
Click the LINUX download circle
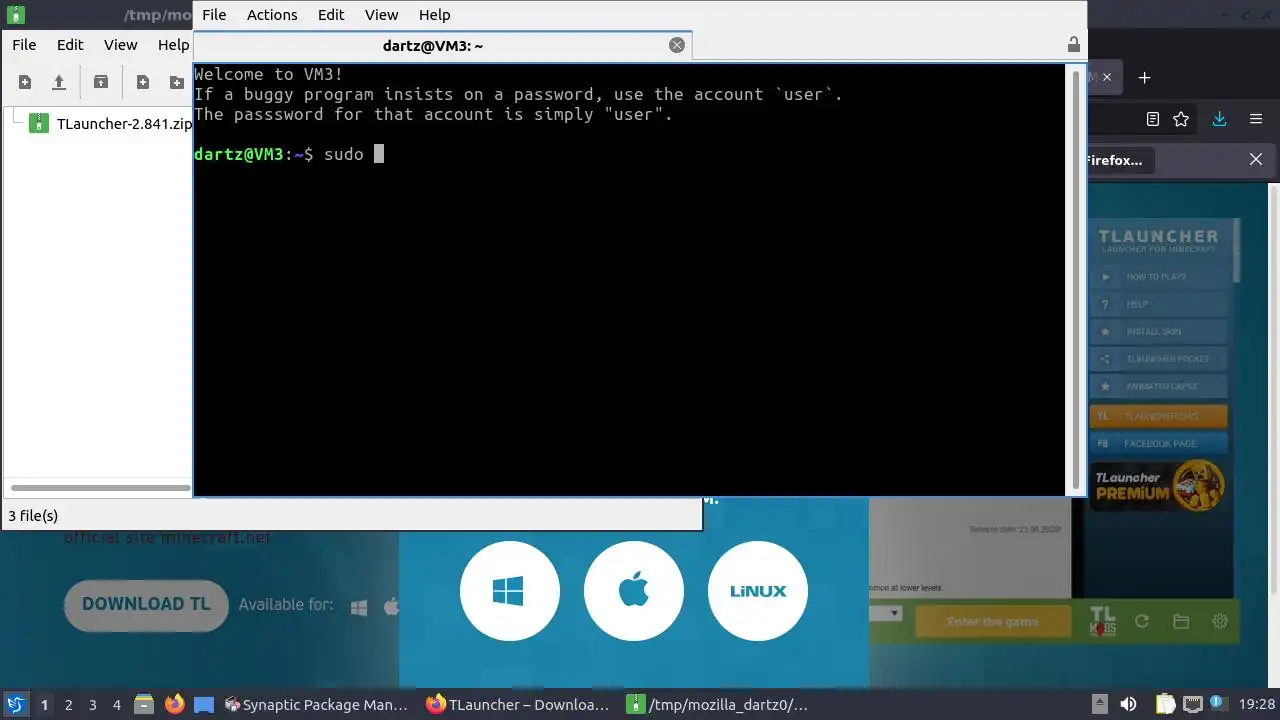pos(758,591)
